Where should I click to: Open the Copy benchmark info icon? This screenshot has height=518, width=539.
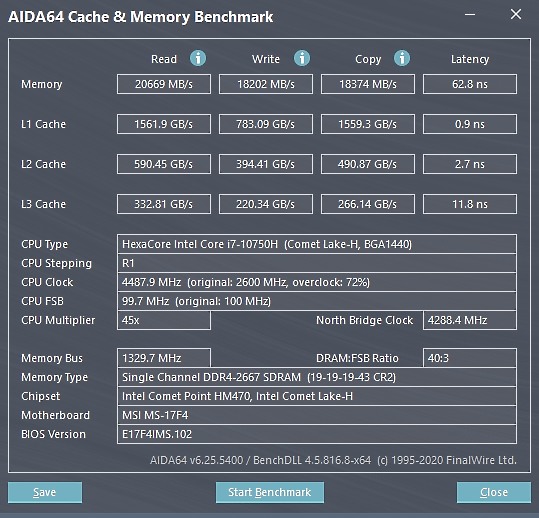coord(402,58)
